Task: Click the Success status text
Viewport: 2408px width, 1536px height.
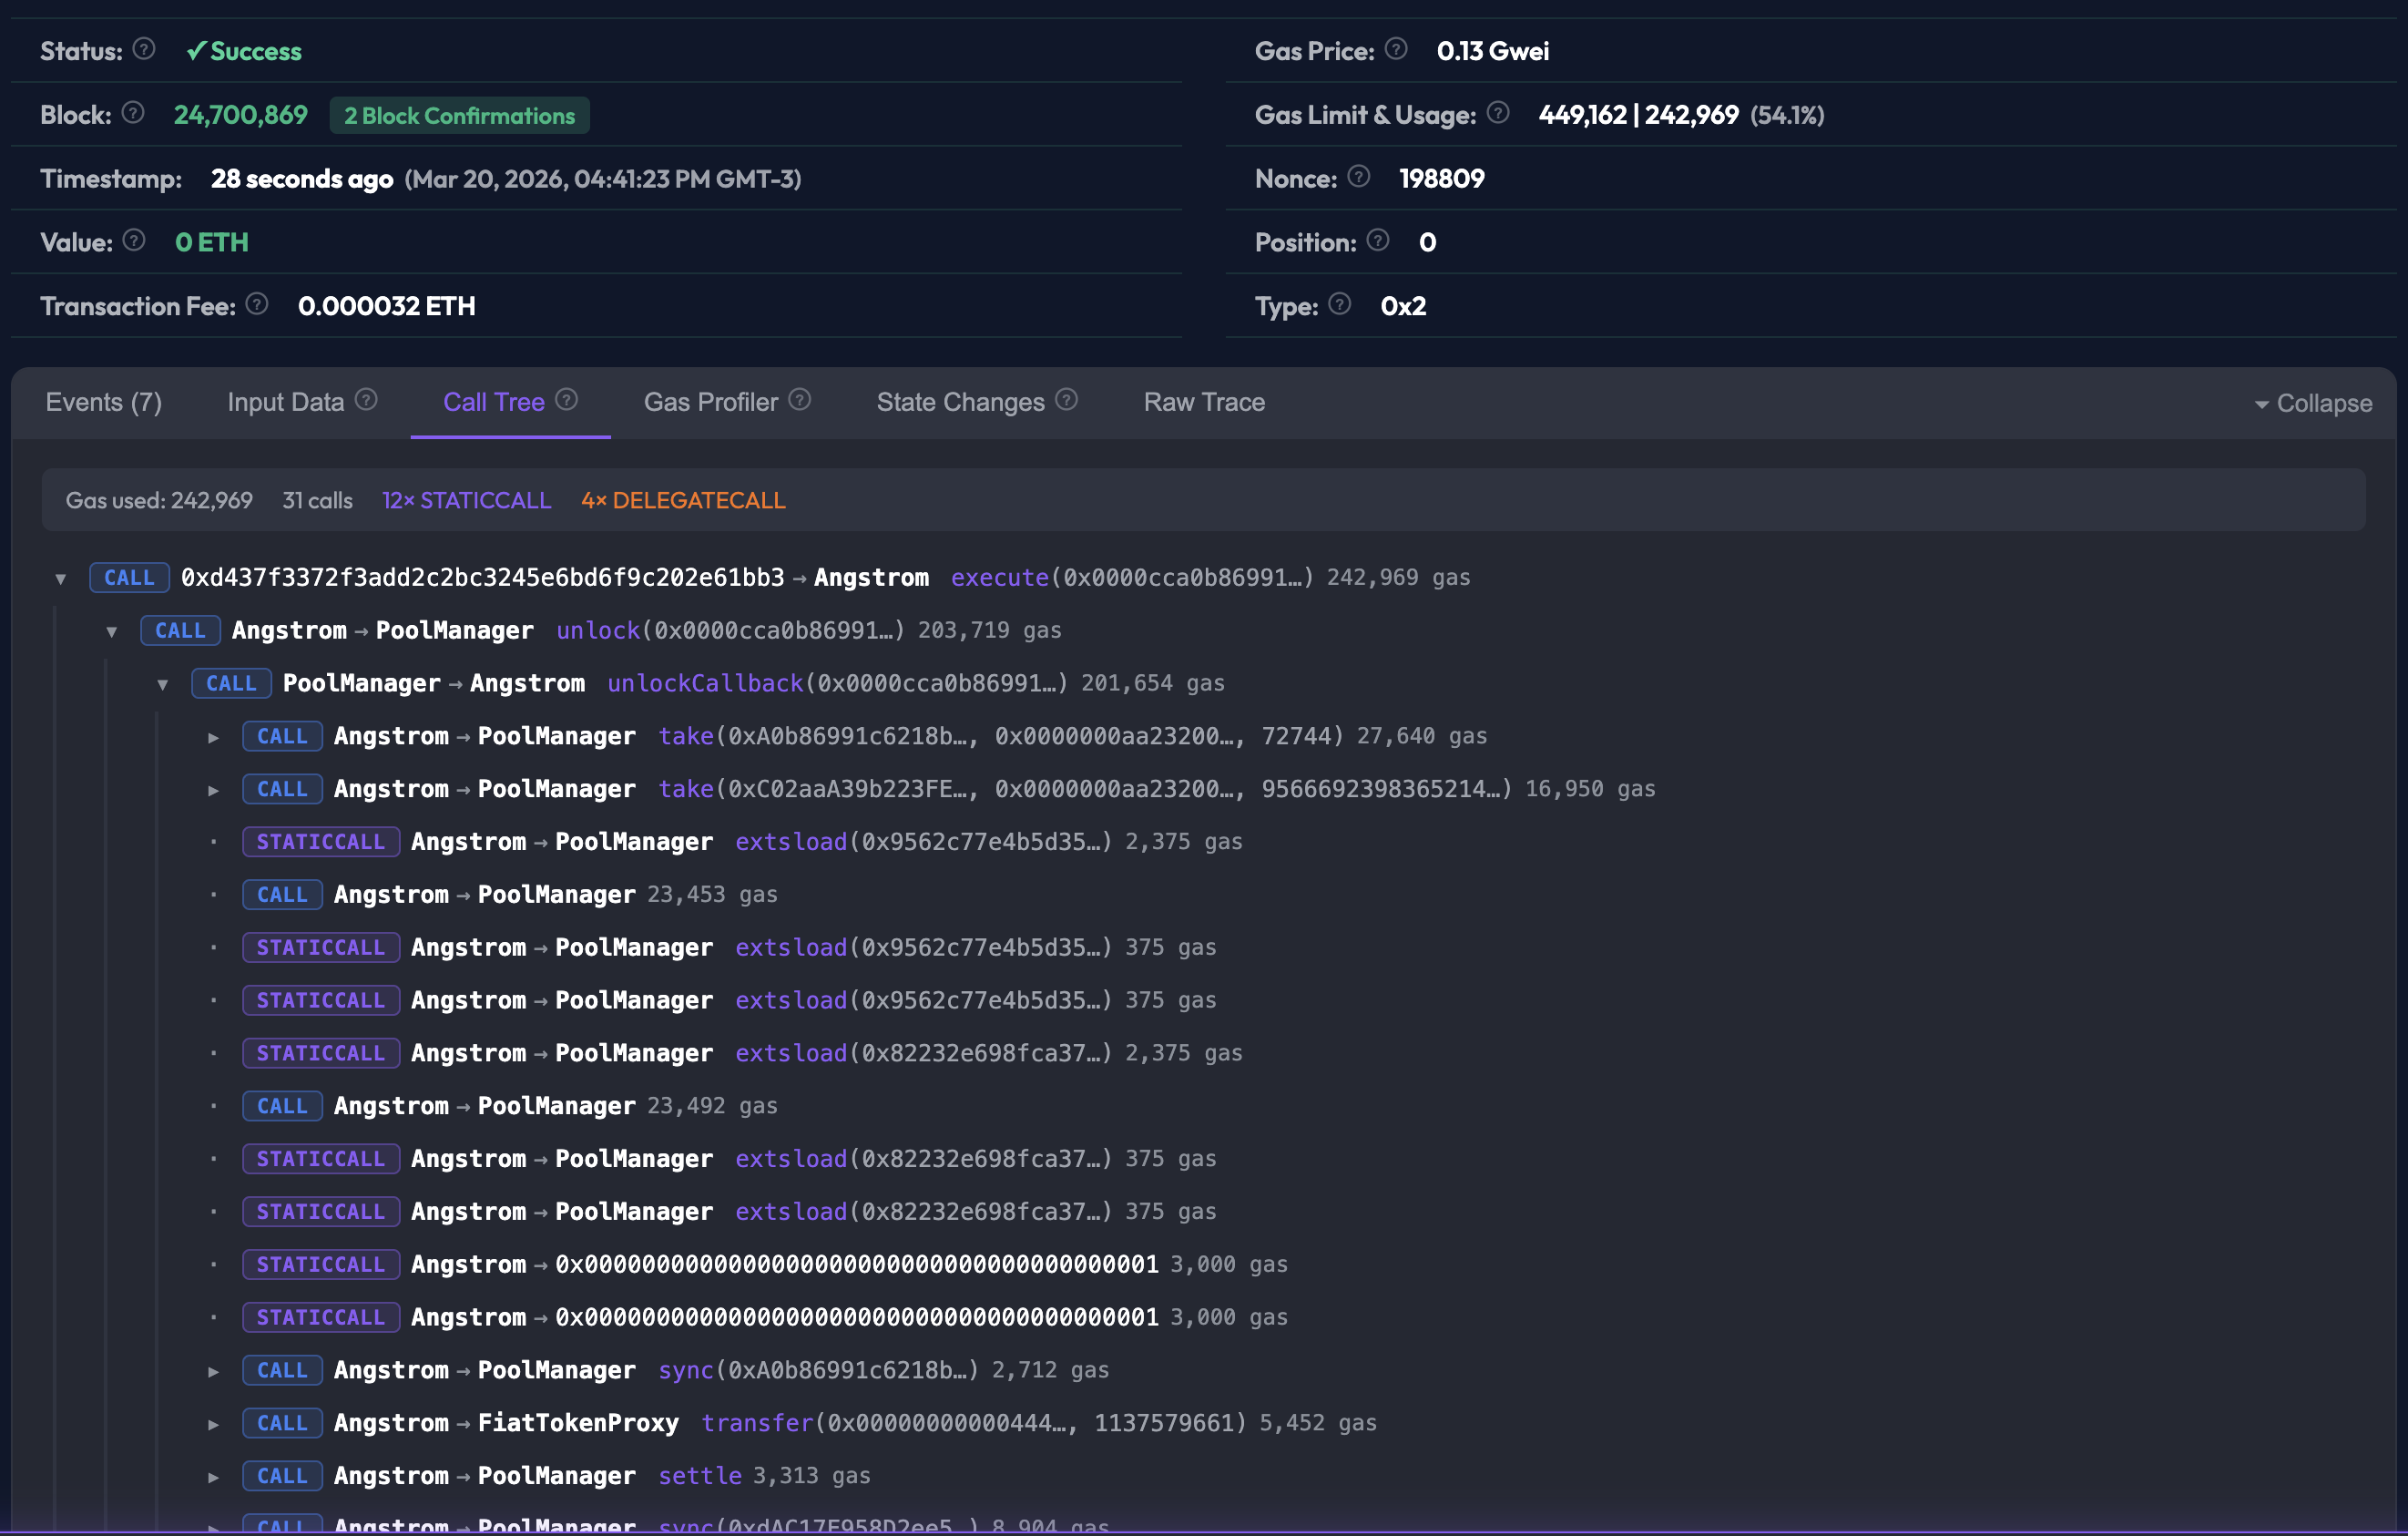Action: (256, 51)
